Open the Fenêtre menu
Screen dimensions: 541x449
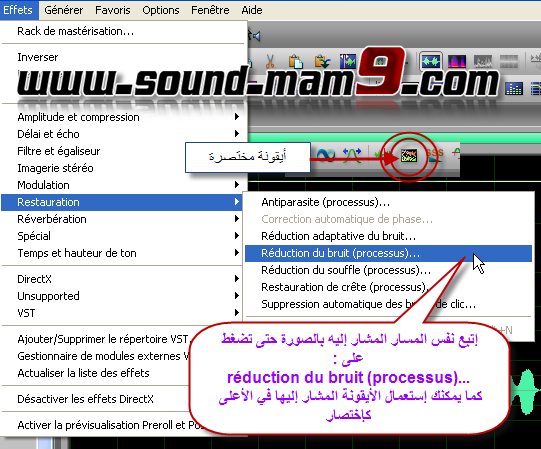pyautogui.click(x=210, y=10)
